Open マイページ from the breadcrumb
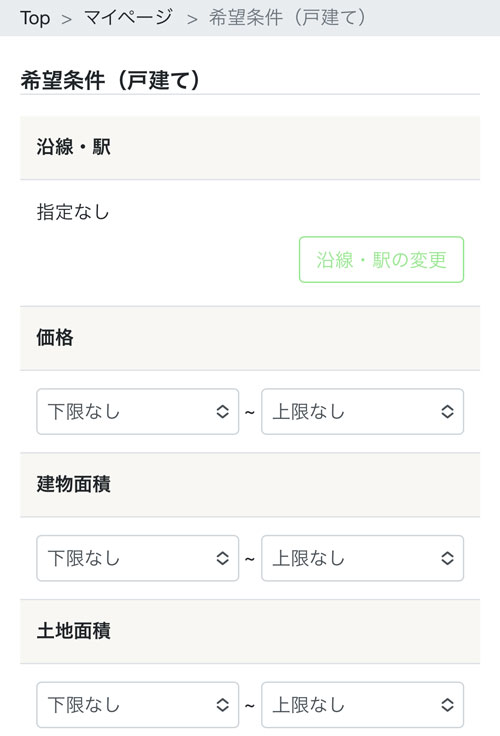Image resolution: width=500 pixels, height=736 pixels. pyautogui.click(x=129, y=18)
